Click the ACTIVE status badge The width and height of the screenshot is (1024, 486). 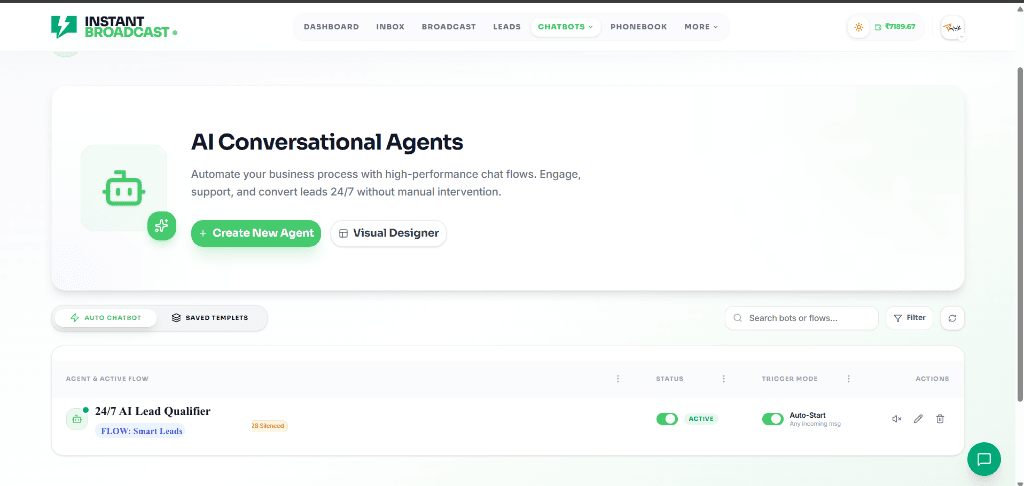701,419
